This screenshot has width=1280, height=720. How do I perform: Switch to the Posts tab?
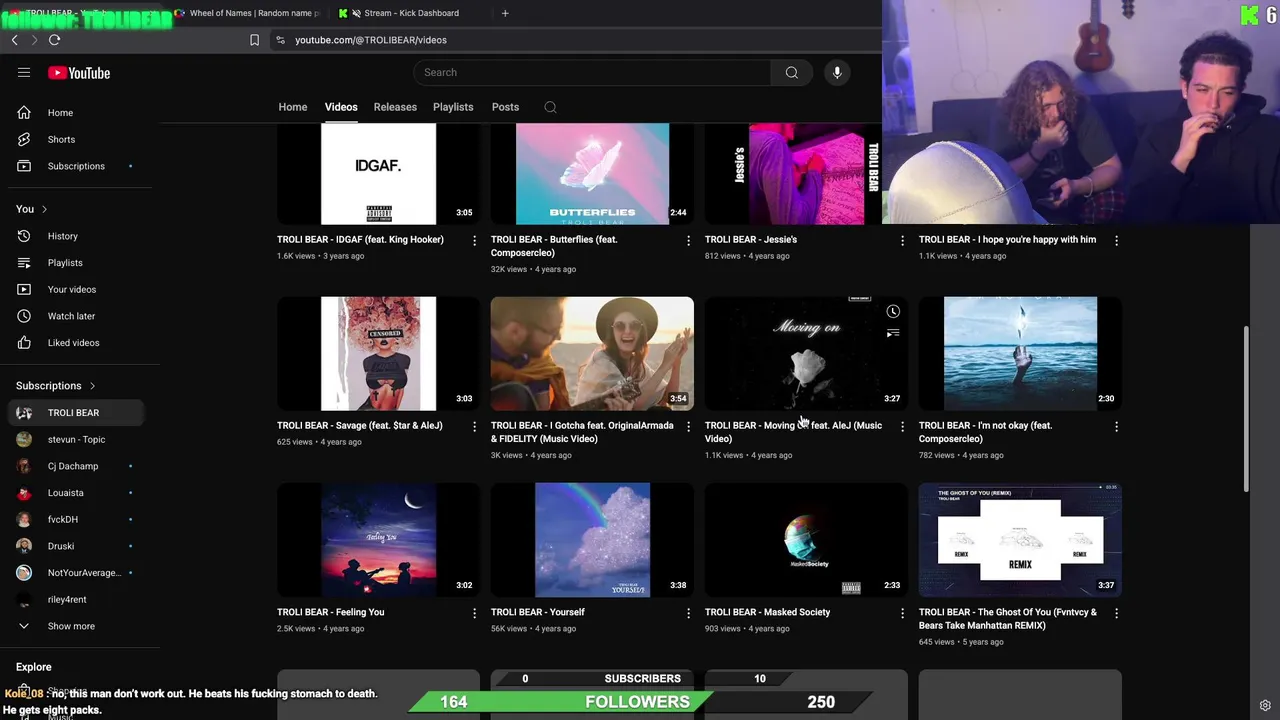[505, 107]
